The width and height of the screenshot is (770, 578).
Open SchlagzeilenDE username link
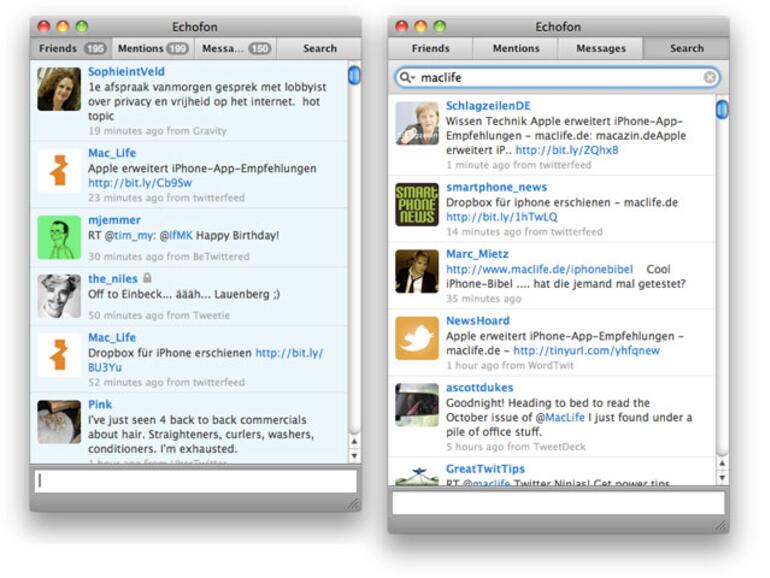pyautogui.click(x=488, y=106)
